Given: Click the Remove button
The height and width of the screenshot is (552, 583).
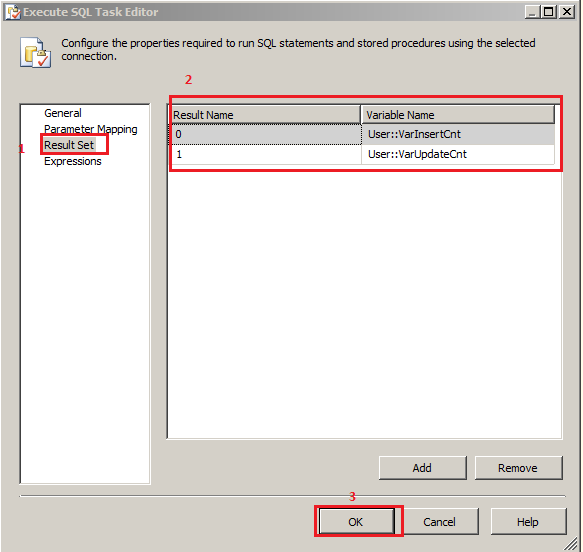Looking at the screenshot, I should coord(518,468).
